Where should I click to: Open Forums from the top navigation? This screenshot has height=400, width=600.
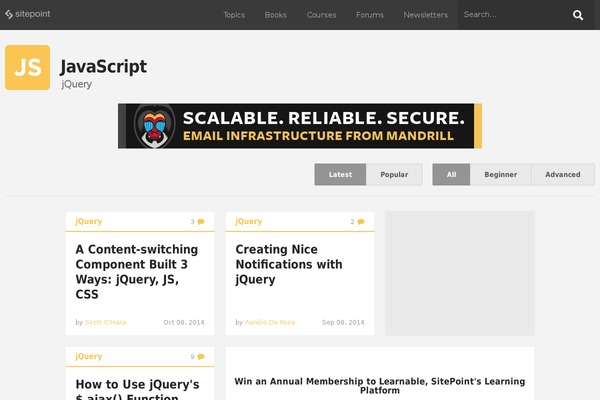click(370, 15)
